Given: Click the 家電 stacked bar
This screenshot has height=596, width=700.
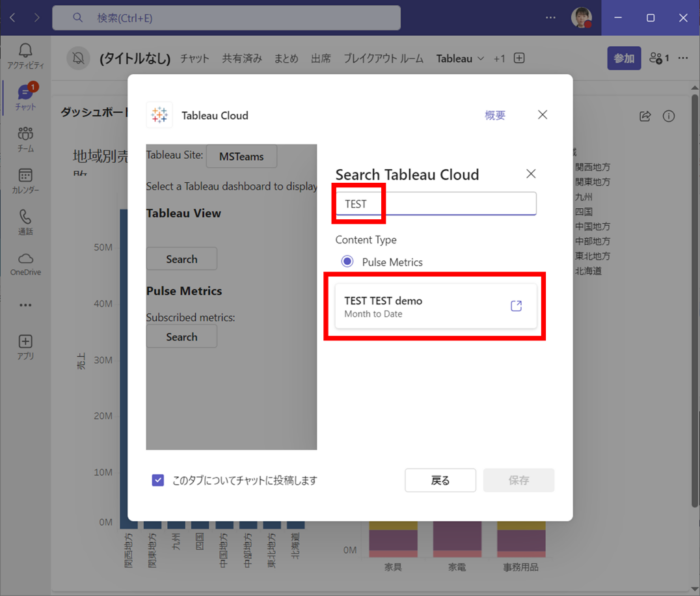Looking at the screenshot, I should tap(457, 539).
